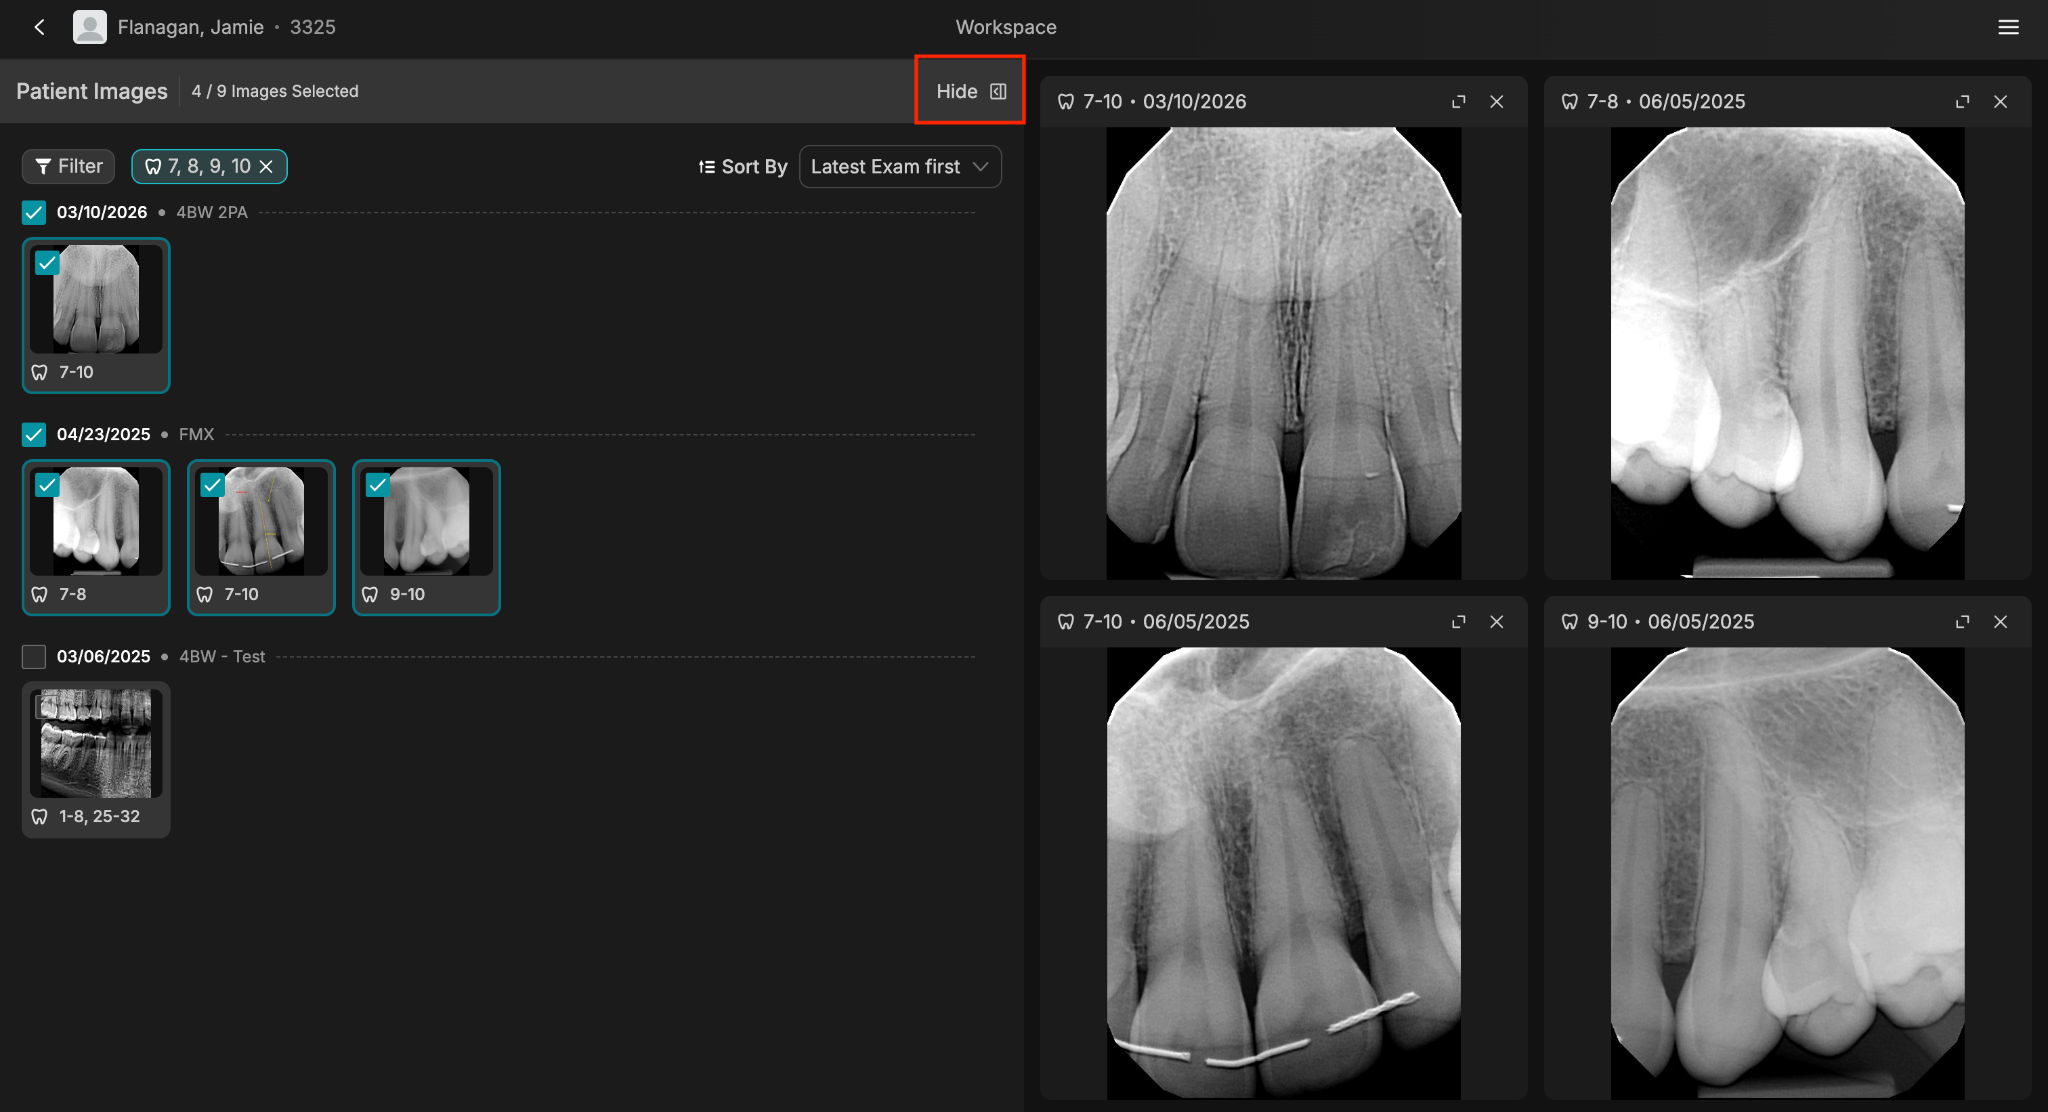Expand the 9-10 06/05/2025 viewer
The width and height of the screenshot is (2048, 1112).
point(1963,621)
